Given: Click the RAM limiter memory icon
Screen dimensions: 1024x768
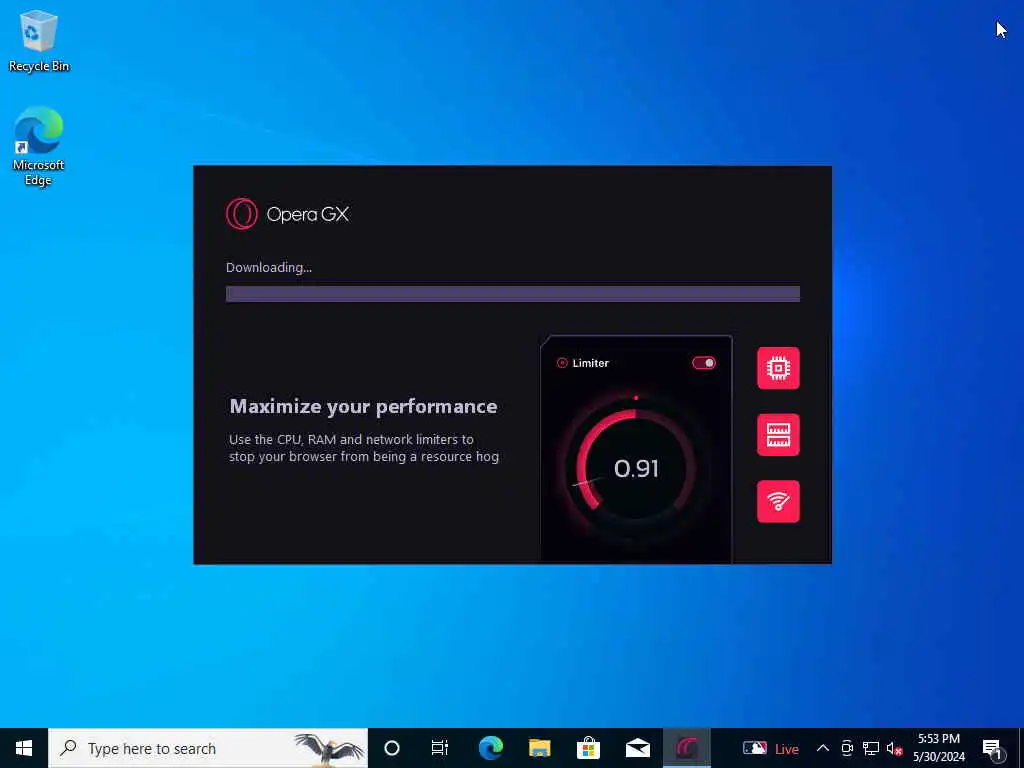Looking at the screenshot, I should 778,435.
